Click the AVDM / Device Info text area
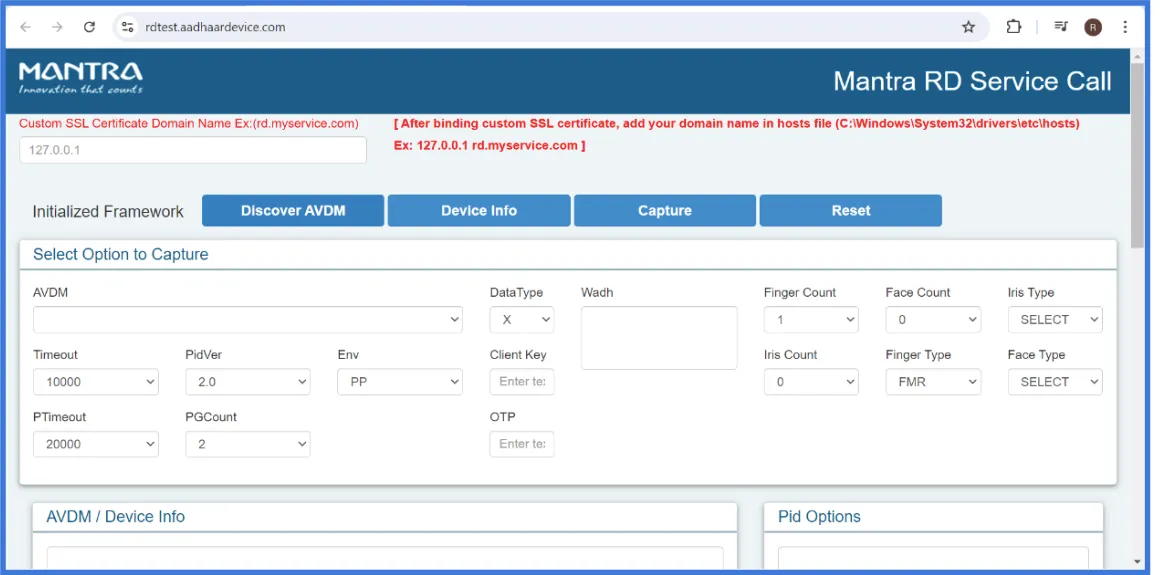Viewport: 1160px width, 575px height. [x=385, y=558]
